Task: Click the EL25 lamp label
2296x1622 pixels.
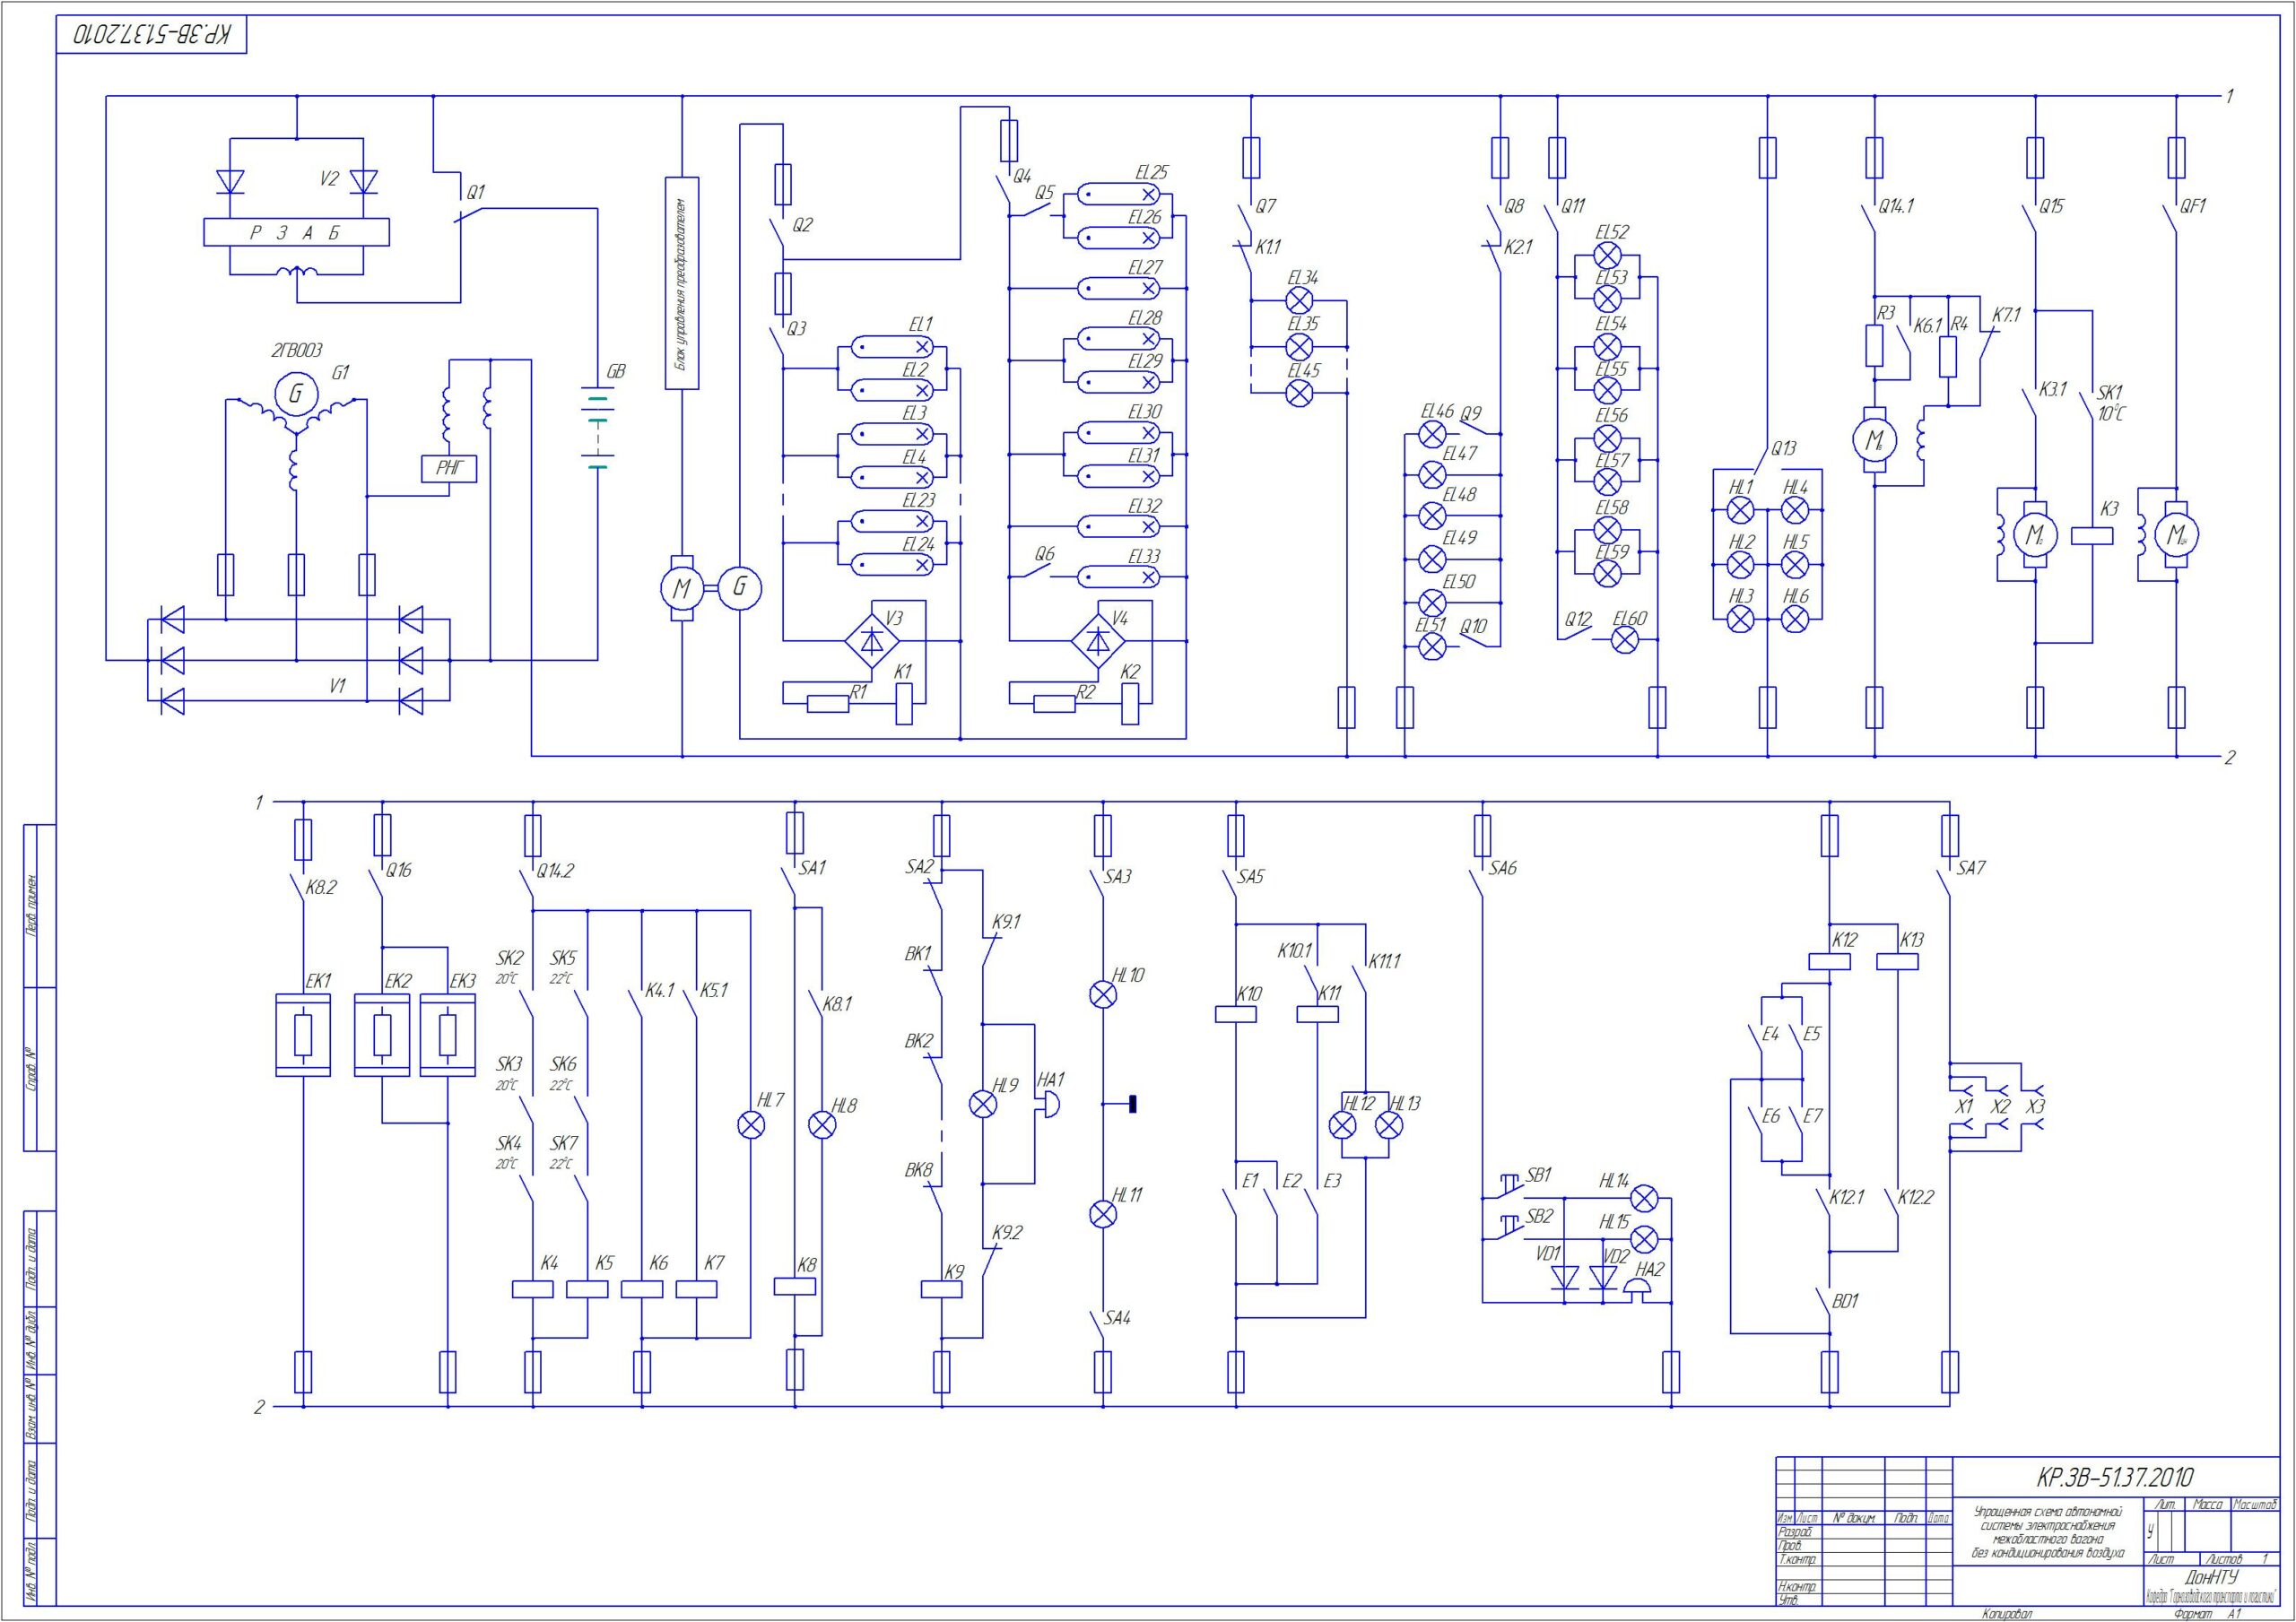Action: [x=1152, y=173]
